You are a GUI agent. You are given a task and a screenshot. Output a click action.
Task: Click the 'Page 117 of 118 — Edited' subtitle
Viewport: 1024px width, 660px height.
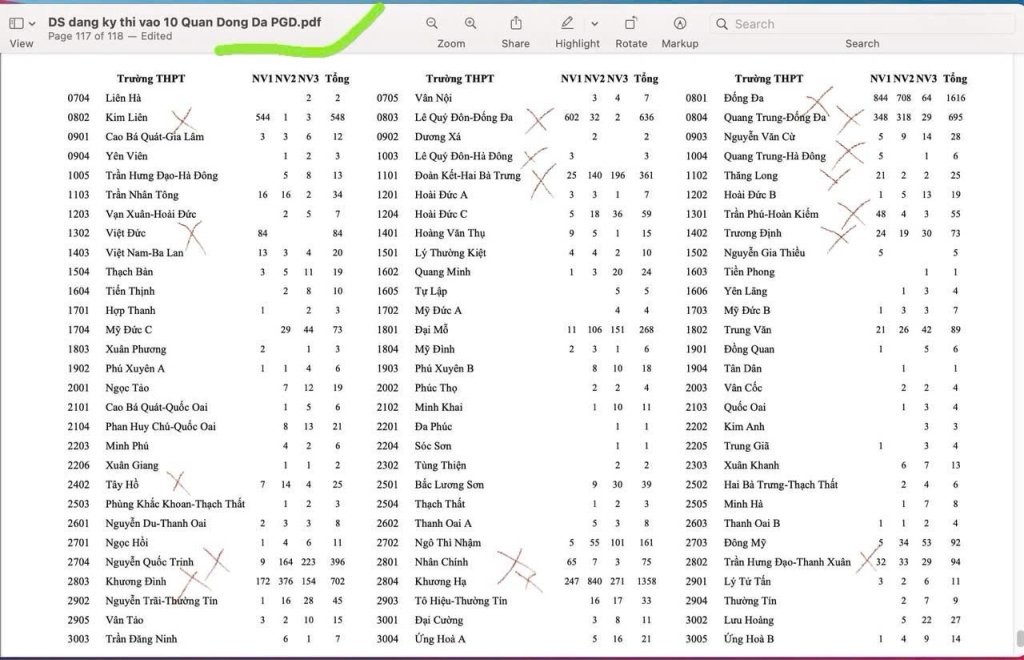point(110,37)
